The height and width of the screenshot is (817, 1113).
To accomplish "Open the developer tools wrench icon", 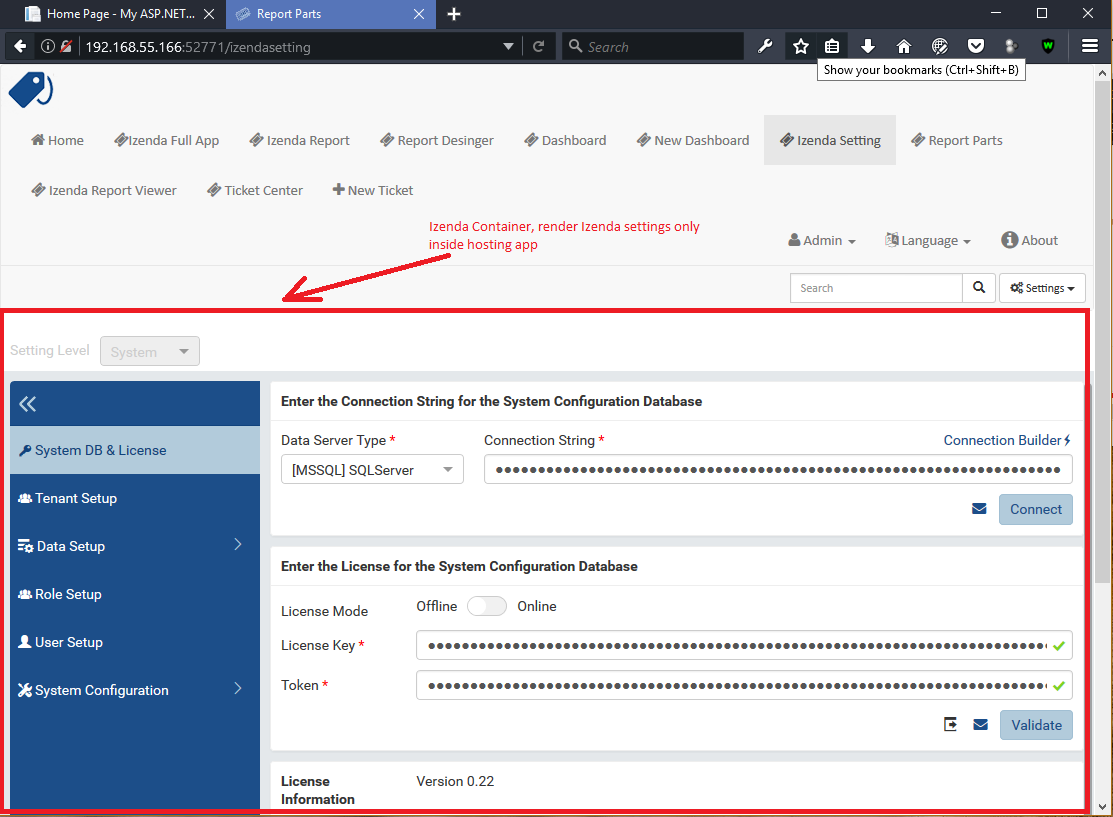I will (764, 47).
